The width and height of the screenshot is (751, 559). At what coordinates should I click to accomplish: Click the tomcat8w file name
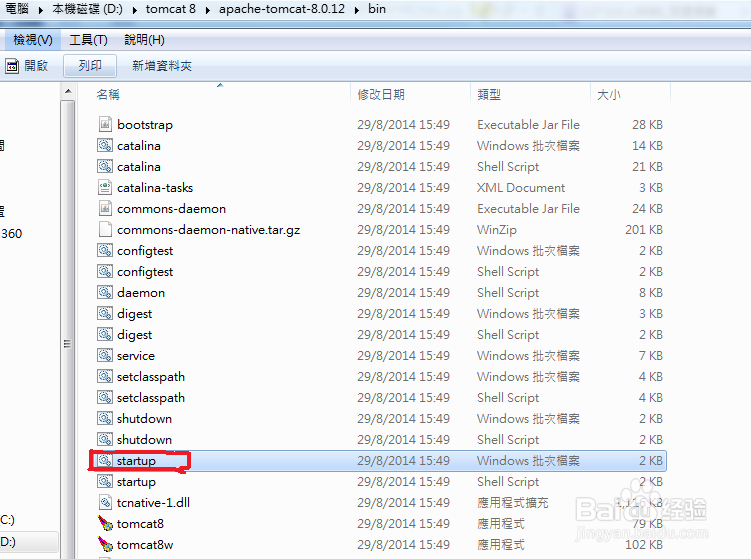(x=145, y=545)
